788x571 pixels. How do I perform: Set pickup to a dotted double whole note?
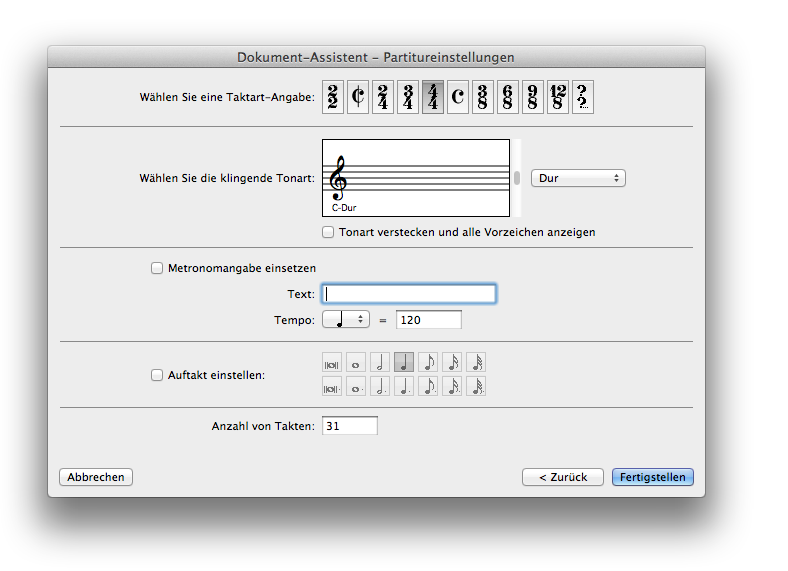(332, 387)
